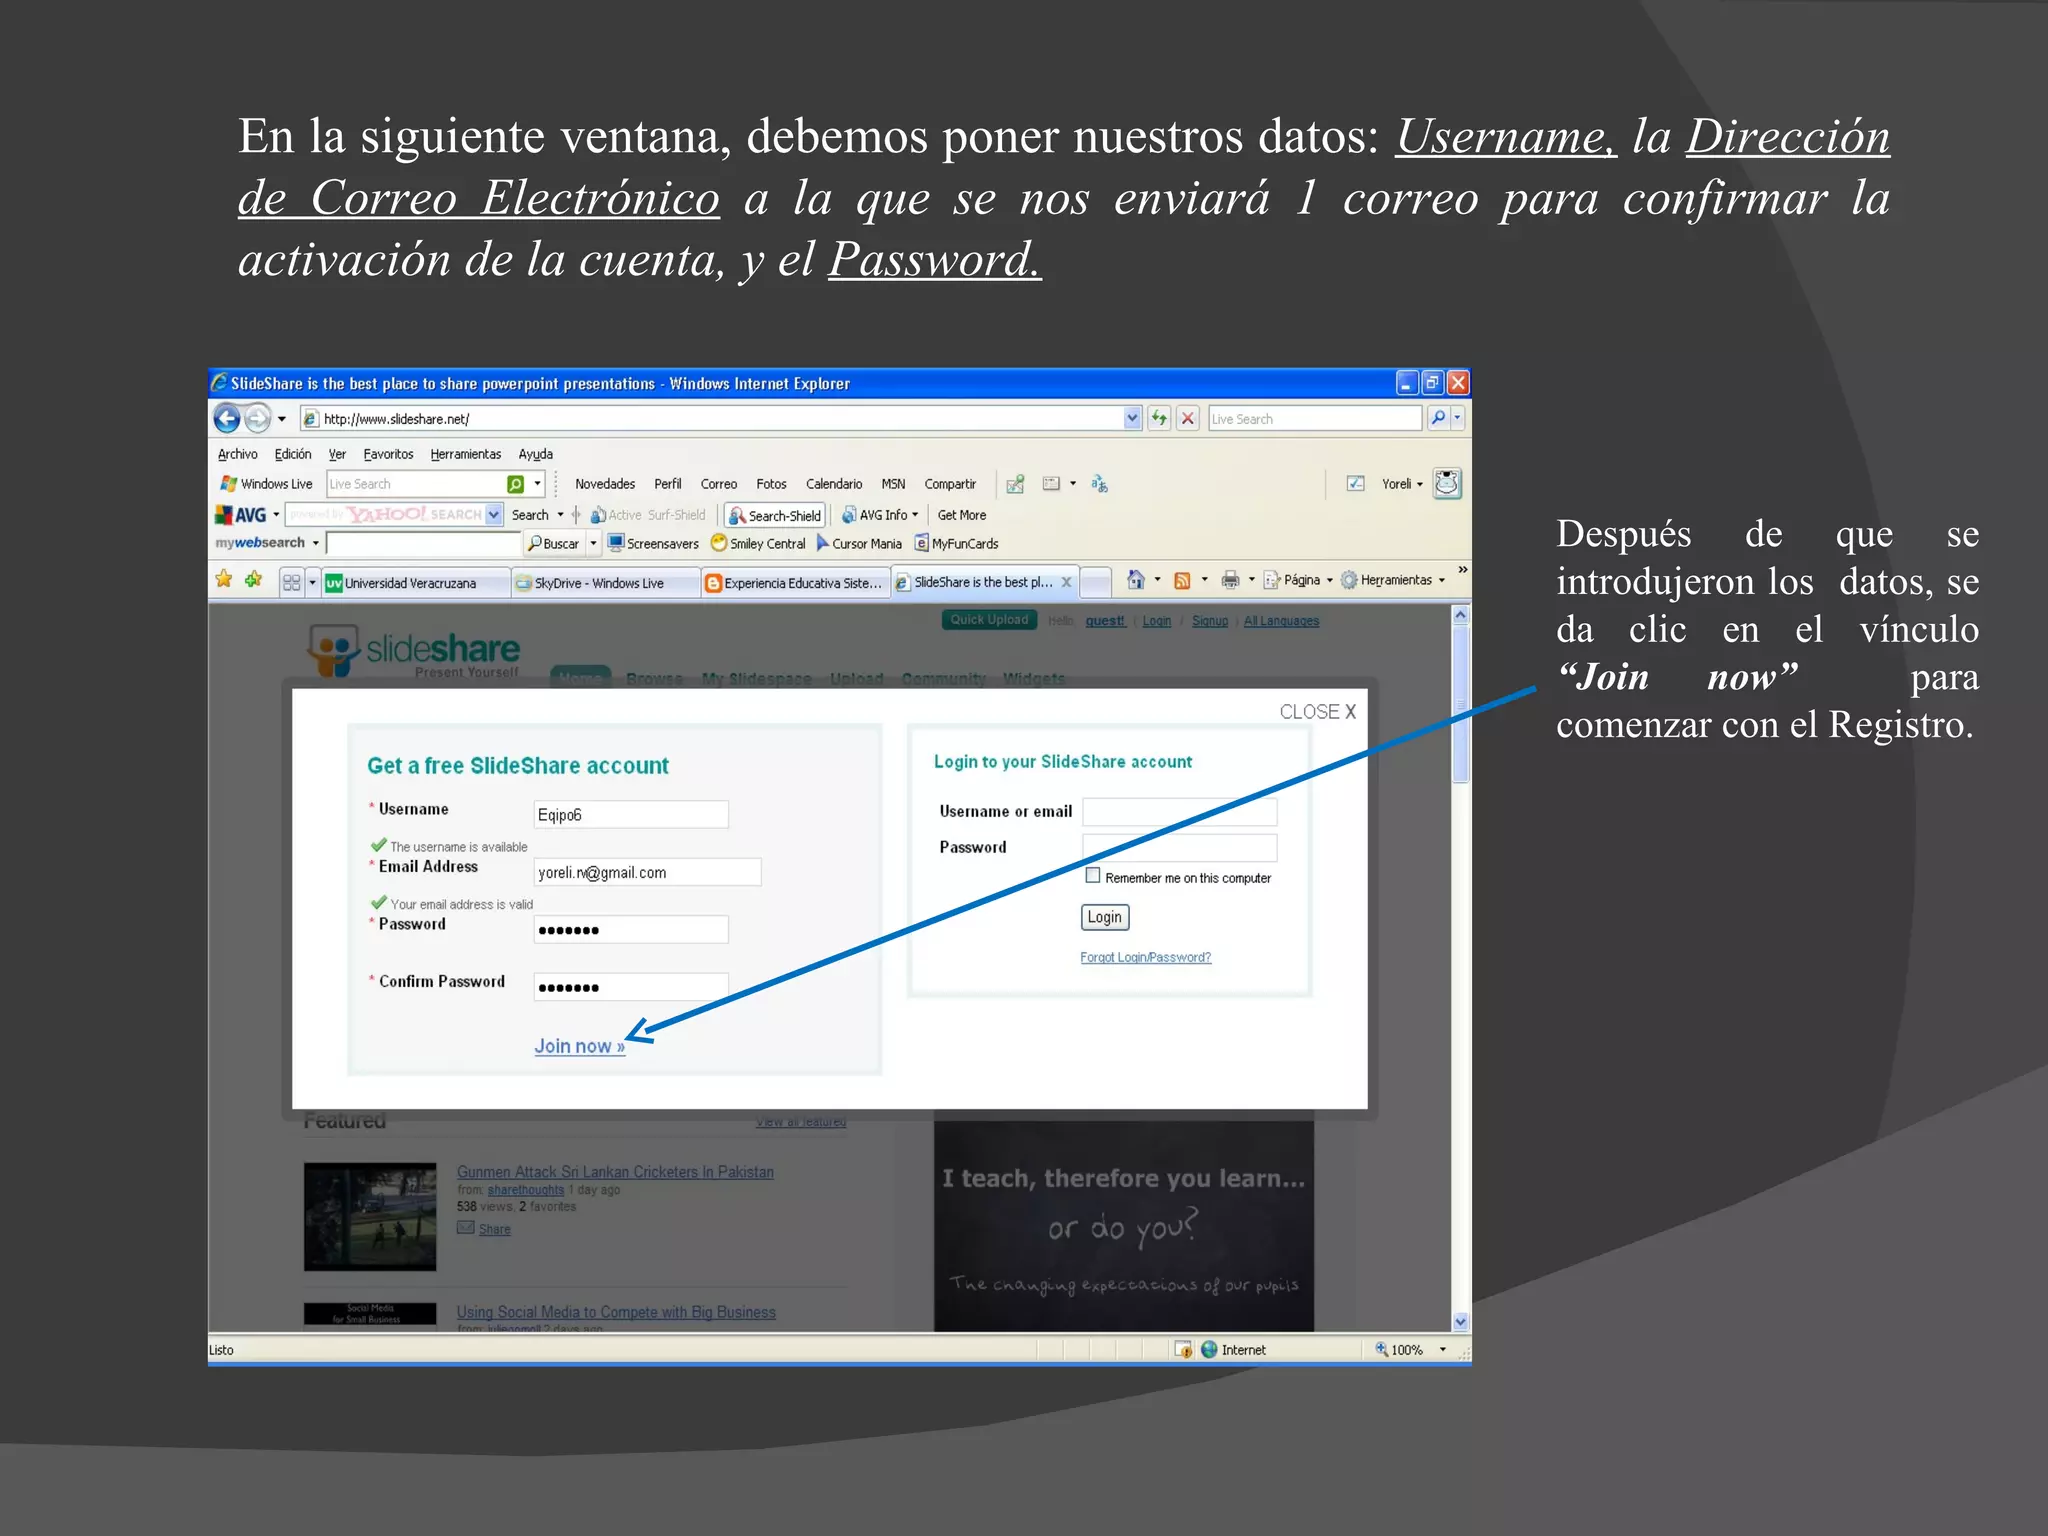This screenshot has height=1536, width=2048.
Task: Click the Quick Tabs grid icon
Action: 291,582
